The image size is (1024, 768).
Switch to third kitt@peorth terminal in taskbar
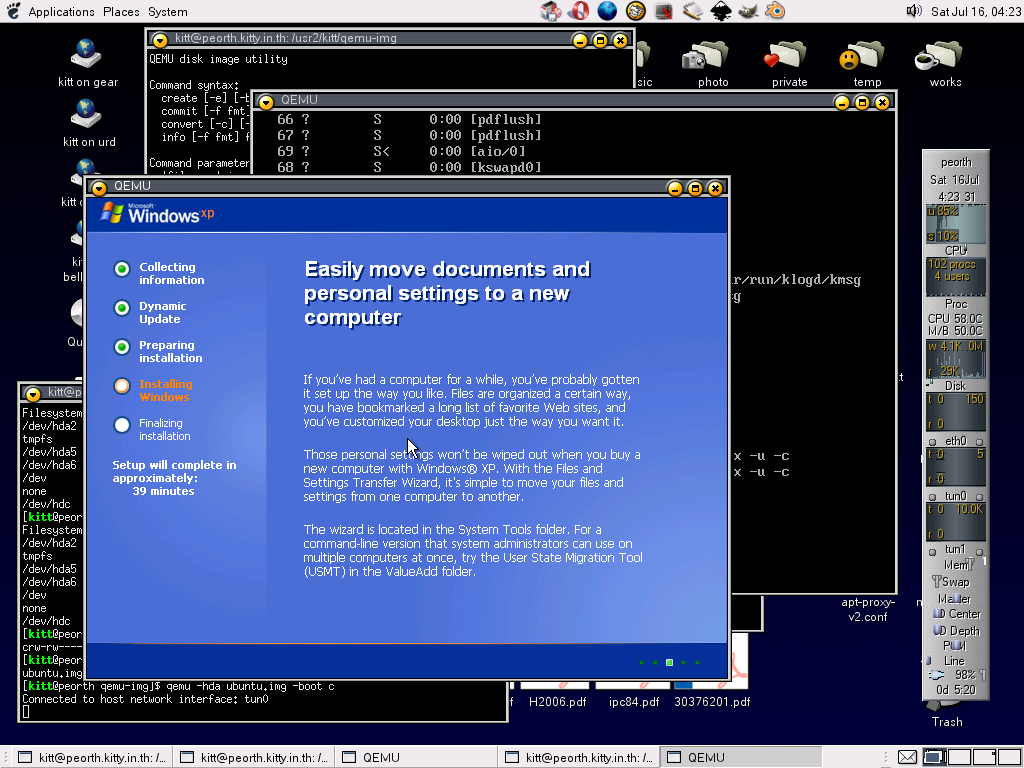coord(579,758)
